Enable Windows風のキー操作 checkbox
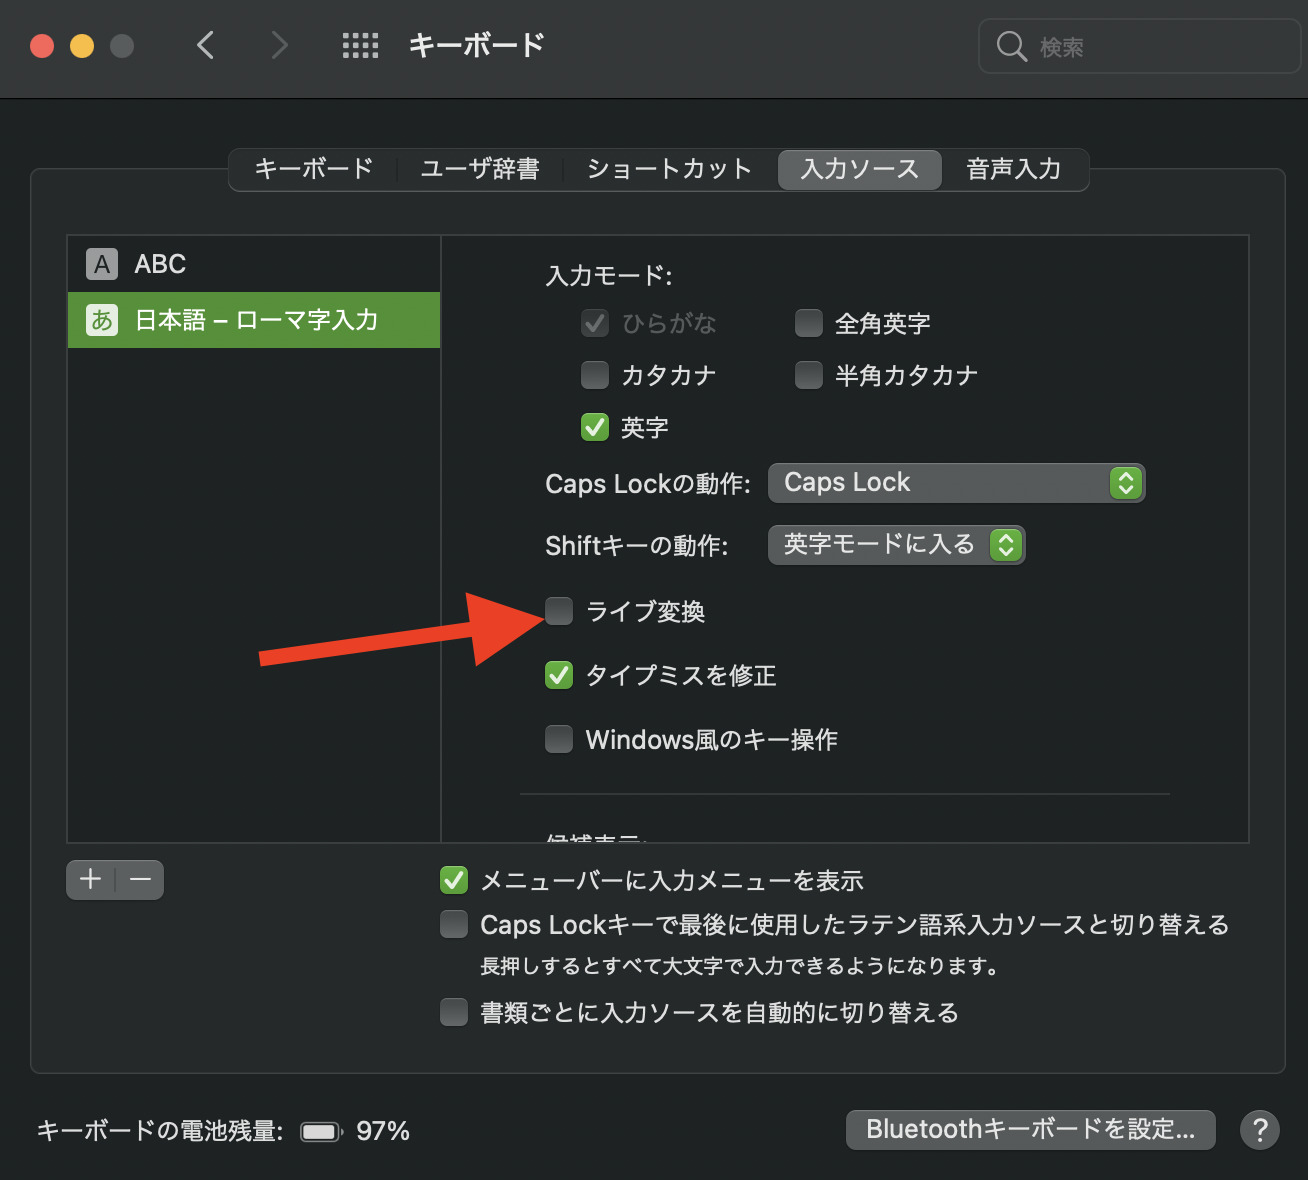 [x=559, y=739]
